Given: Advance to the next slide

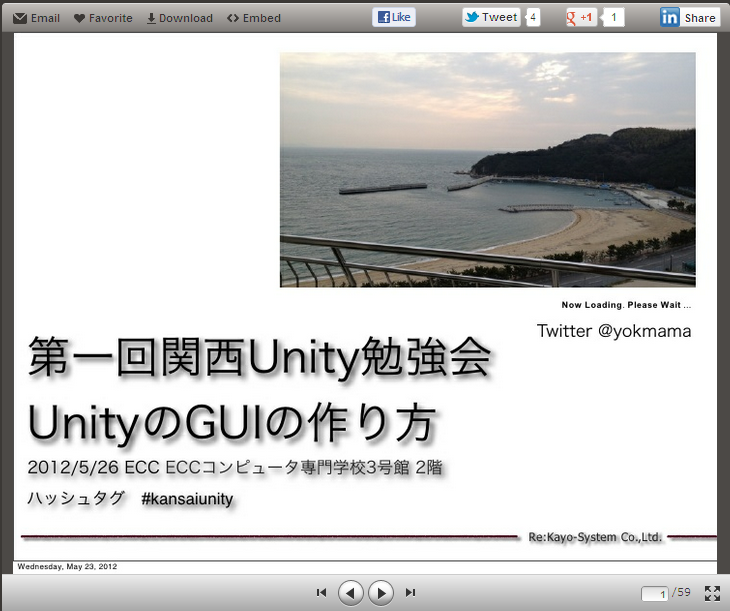Looking at the screenshot, I should (381, 593).
